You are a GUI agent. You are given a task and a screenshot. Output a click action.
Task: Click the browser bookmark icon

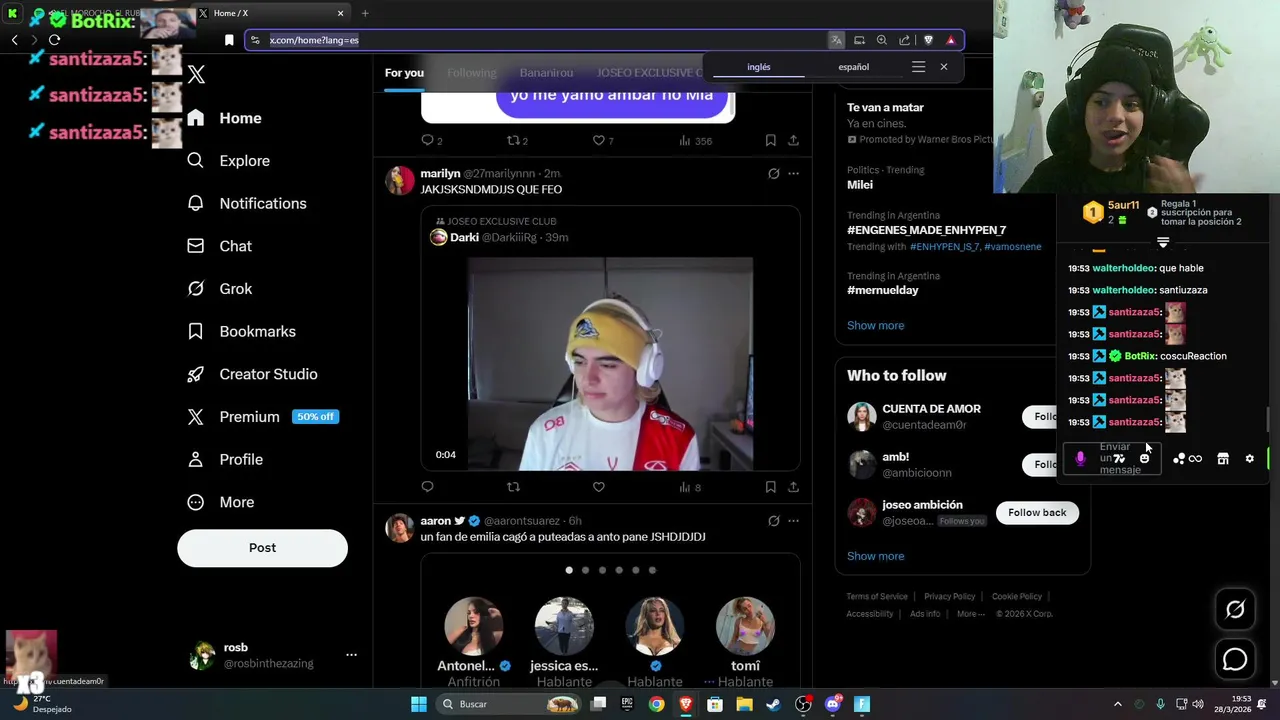point(229,40)
